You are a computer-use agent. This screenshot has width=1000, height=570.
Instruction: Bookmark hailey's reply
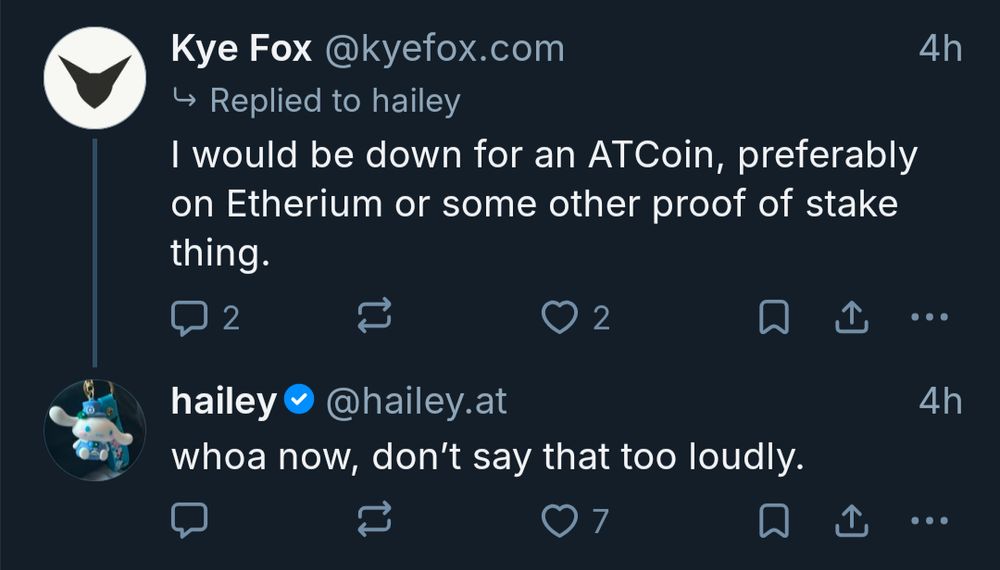click(774, 520)
